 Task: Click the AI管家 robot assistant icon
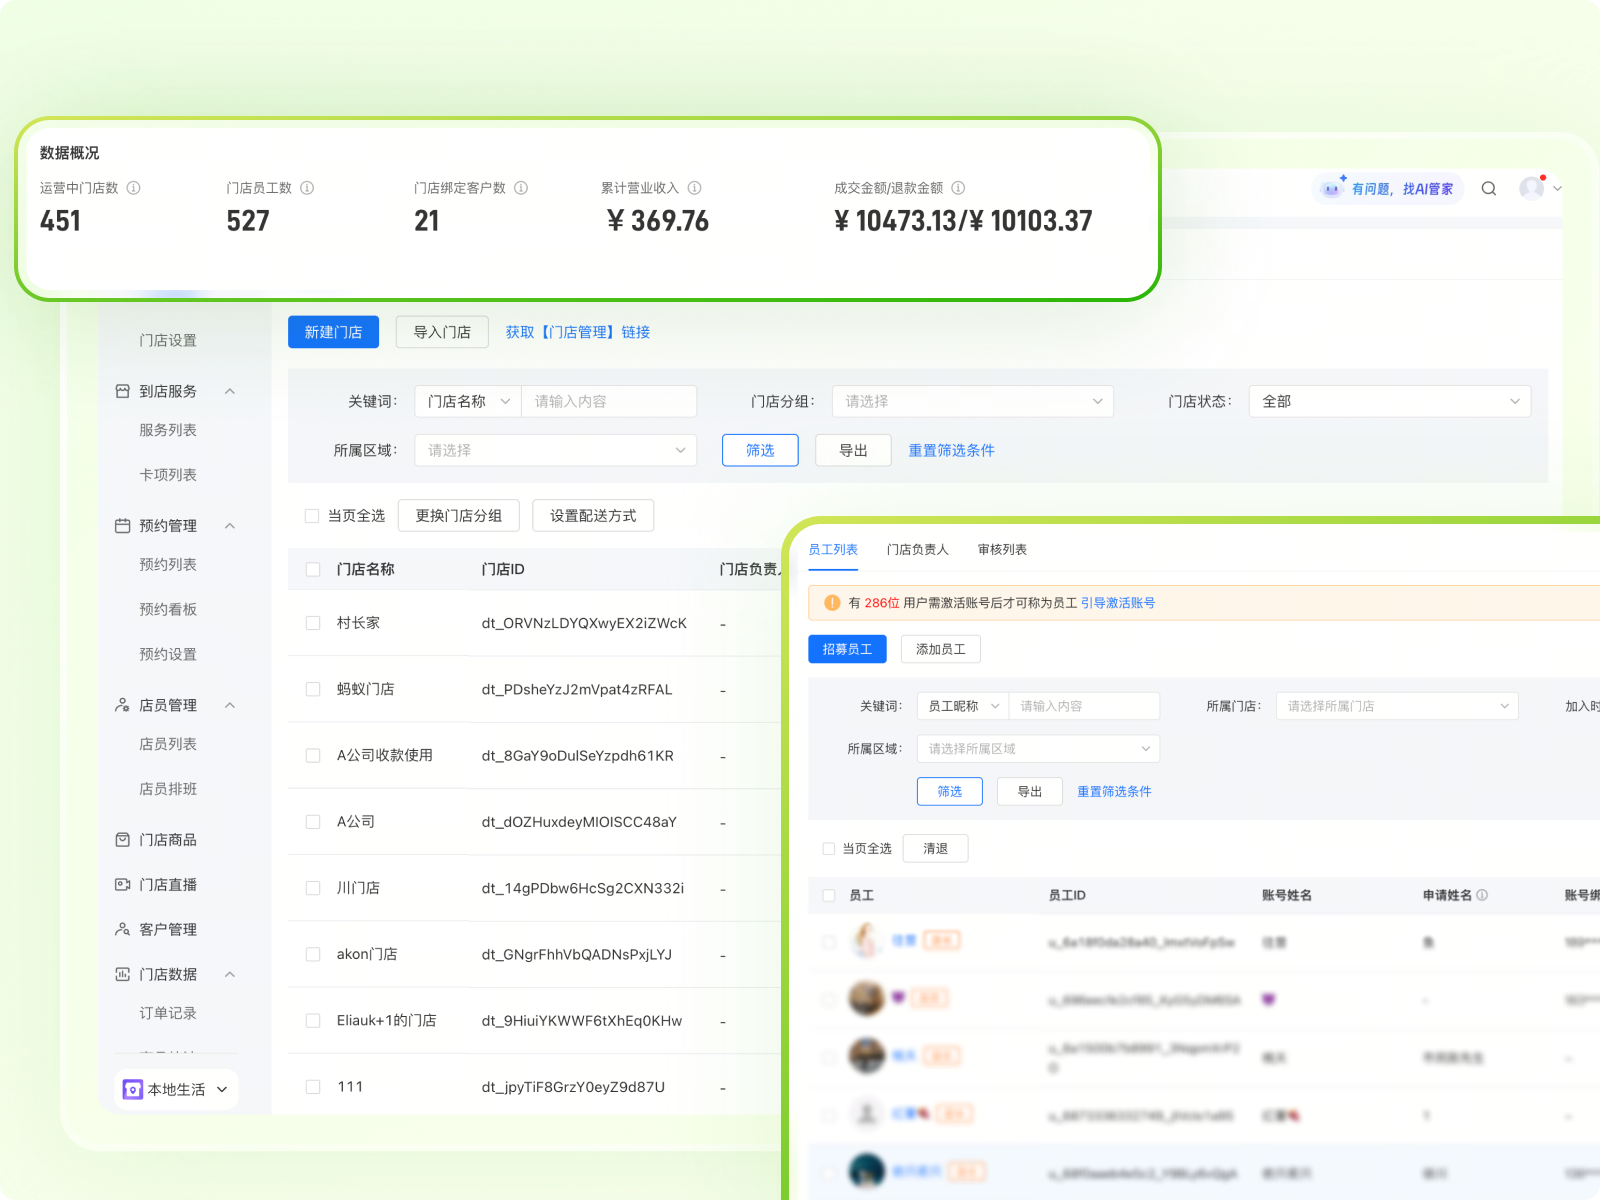1331,188
